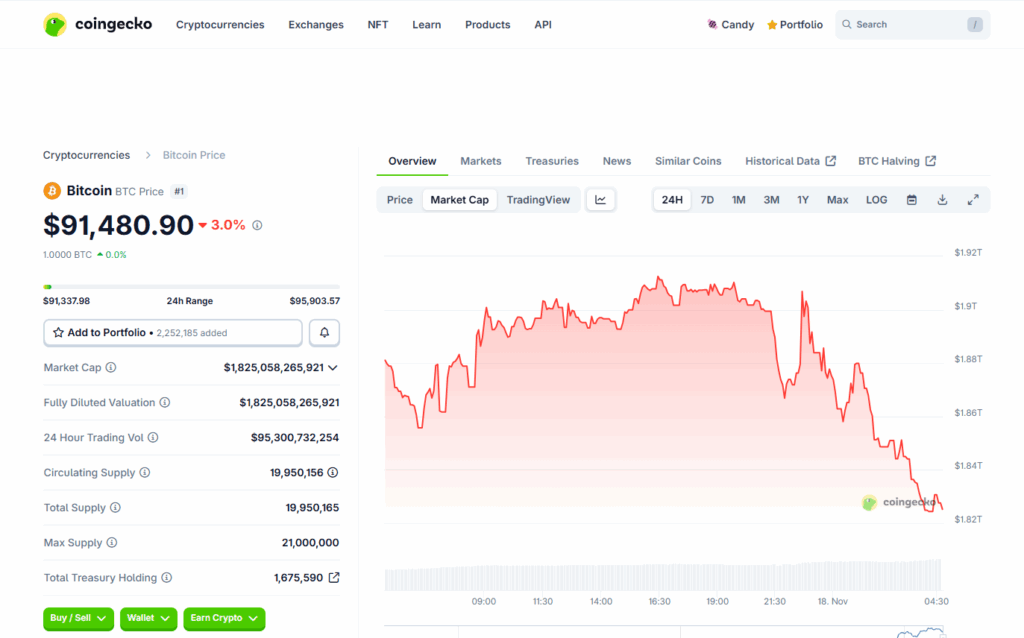
Task: Switch to the Markets tab
Action: 481,161
